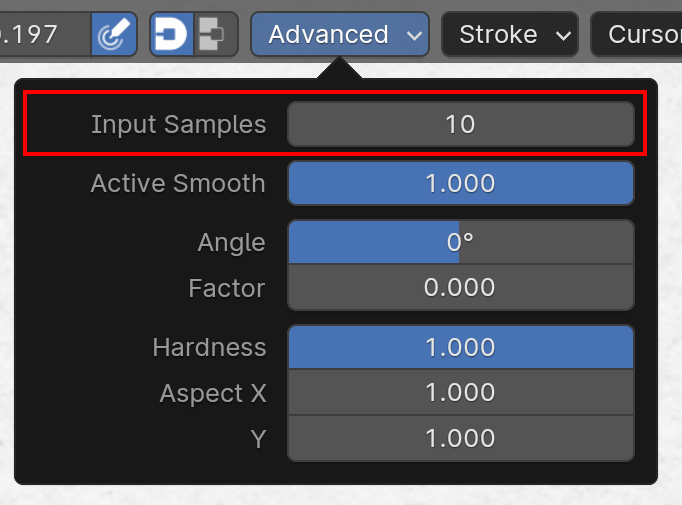
Task: Collapse the Advanced dropdown popover
Action: [339, 35]
